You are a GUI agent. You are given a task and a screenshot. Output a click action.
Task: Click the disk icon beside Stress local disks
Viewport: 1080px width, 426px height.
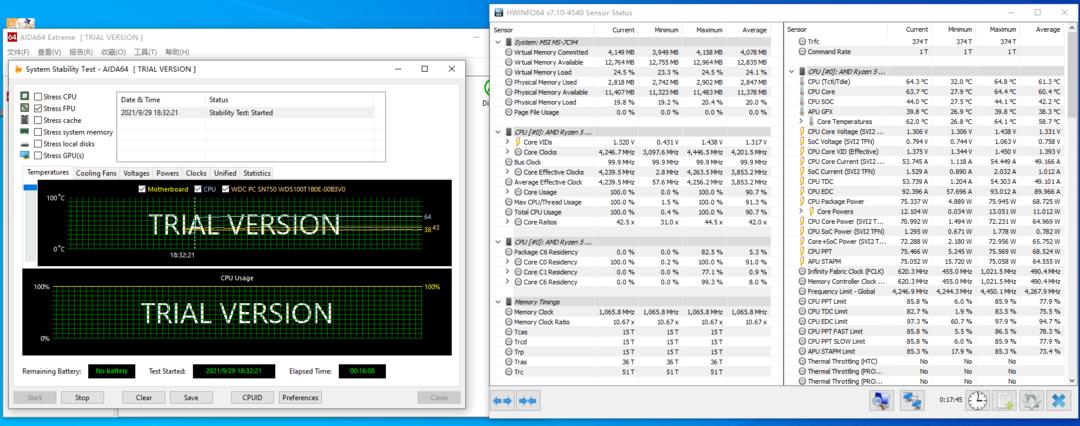[x=25, y=143]
